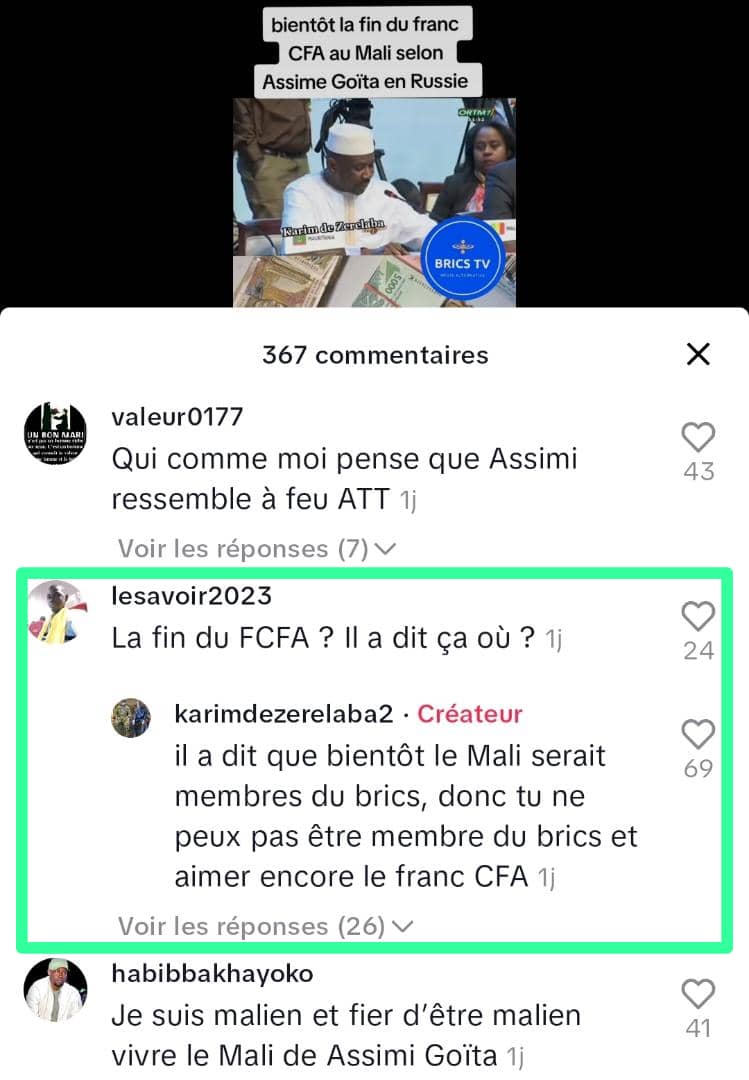Like the creator's reply by karimdezerelaba2

click(698, 734)
